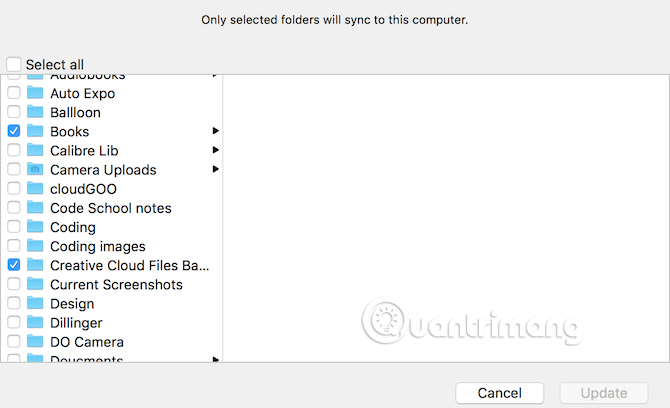670x408 pixels.
Task: Check the Balloon folder checkbox
Action: point(14,112)
